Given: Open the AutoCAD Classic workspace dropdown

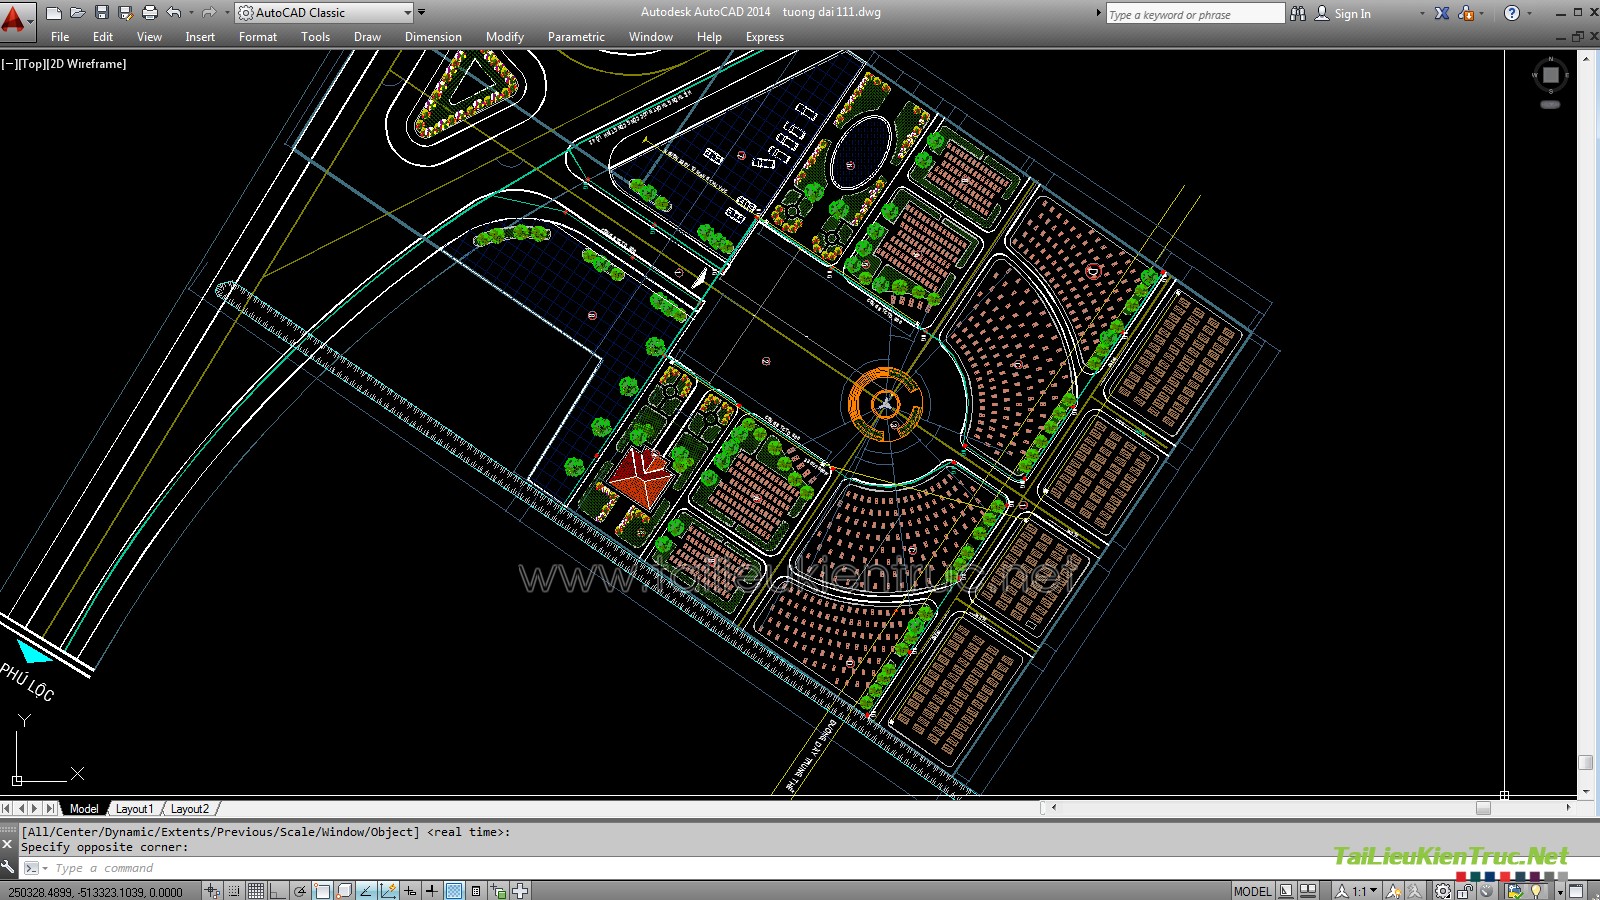Looking at the screenshot, I should 325,13.
